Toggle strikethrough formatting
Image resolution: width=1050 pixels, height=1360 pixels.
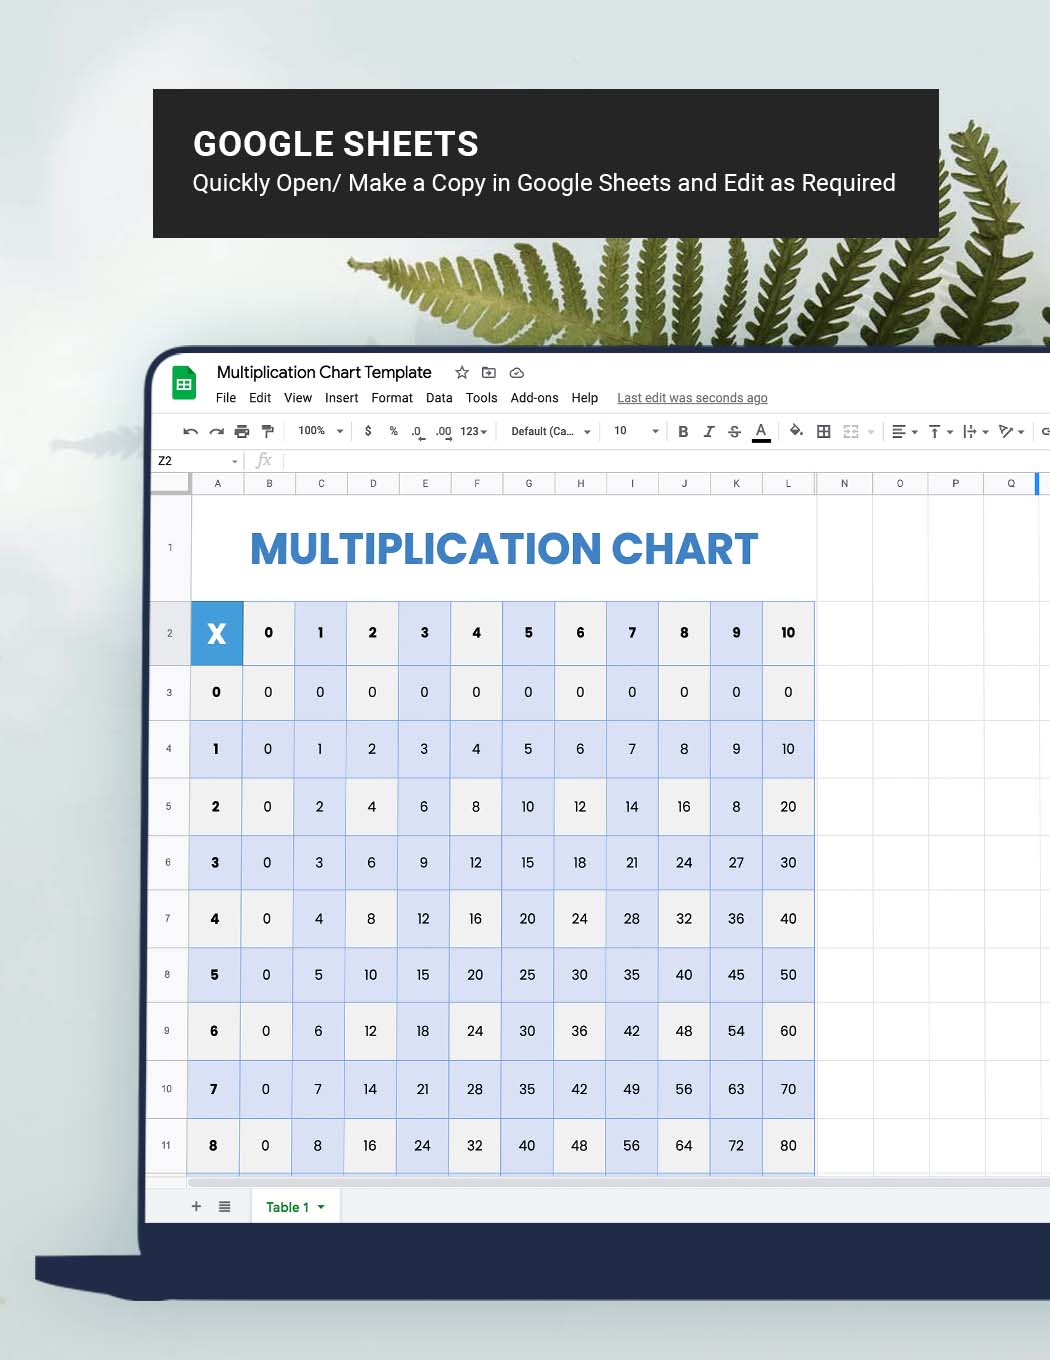coord(734,431)
